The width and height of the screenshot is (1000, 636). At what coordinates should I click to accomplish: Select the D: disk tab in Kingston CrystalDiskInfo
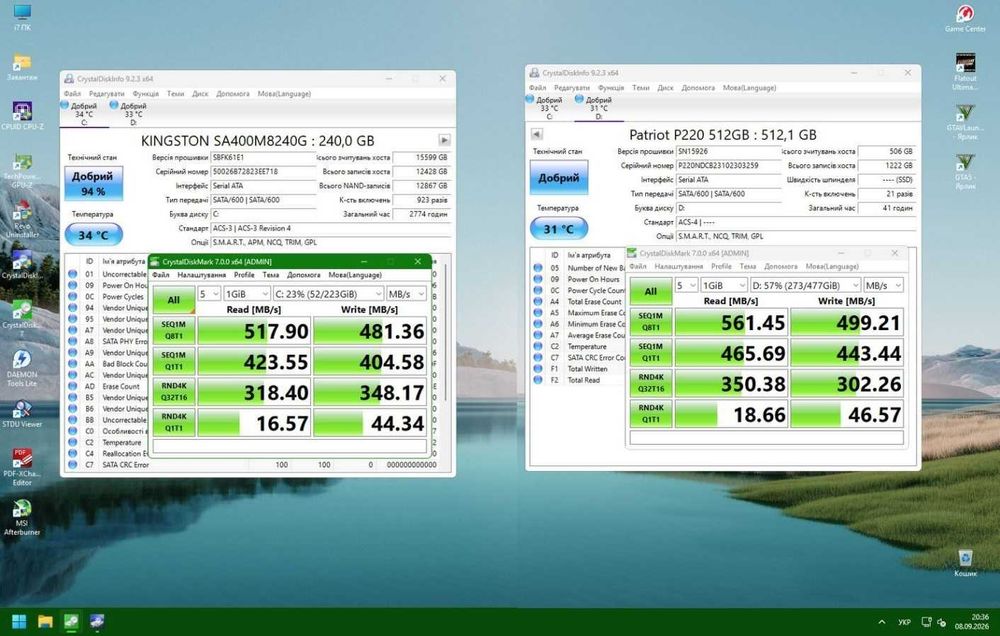point(128,113)
